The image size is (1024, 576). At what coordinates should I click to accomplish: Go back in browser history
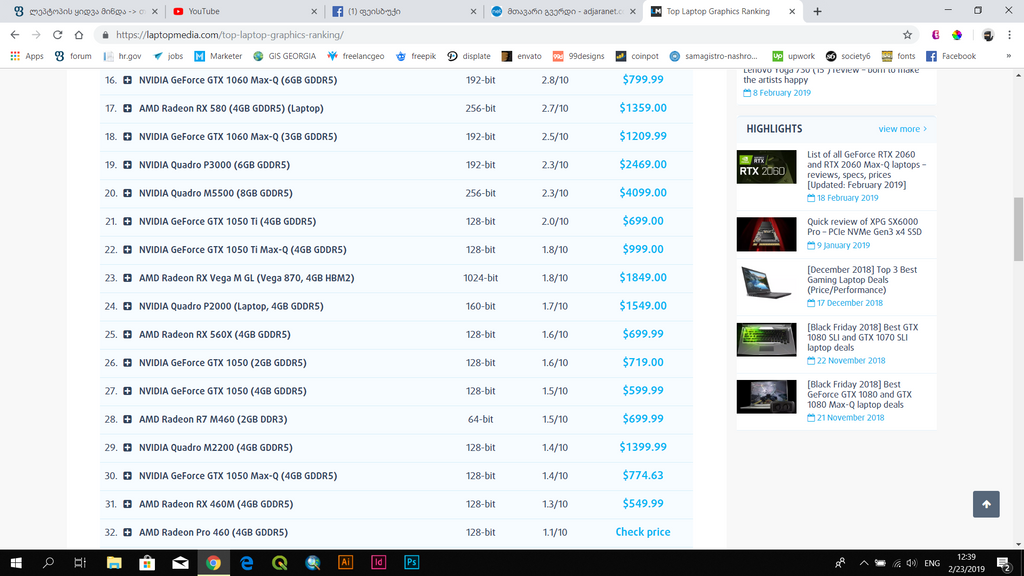(15, 35)
